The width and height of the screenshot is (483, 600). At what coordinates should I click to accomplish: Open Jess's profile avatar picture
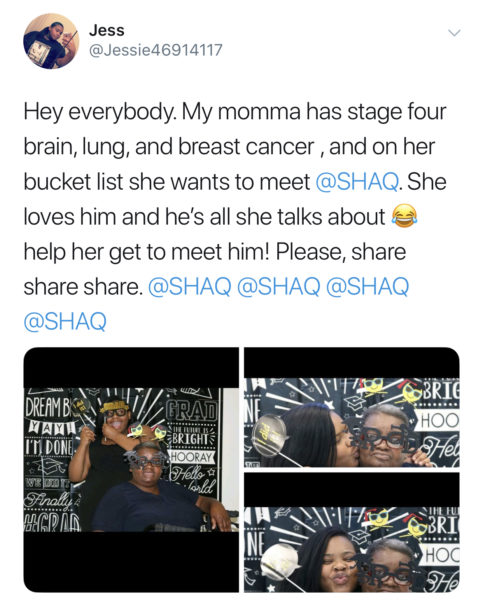pyautogui.click(x=51, y=41)
